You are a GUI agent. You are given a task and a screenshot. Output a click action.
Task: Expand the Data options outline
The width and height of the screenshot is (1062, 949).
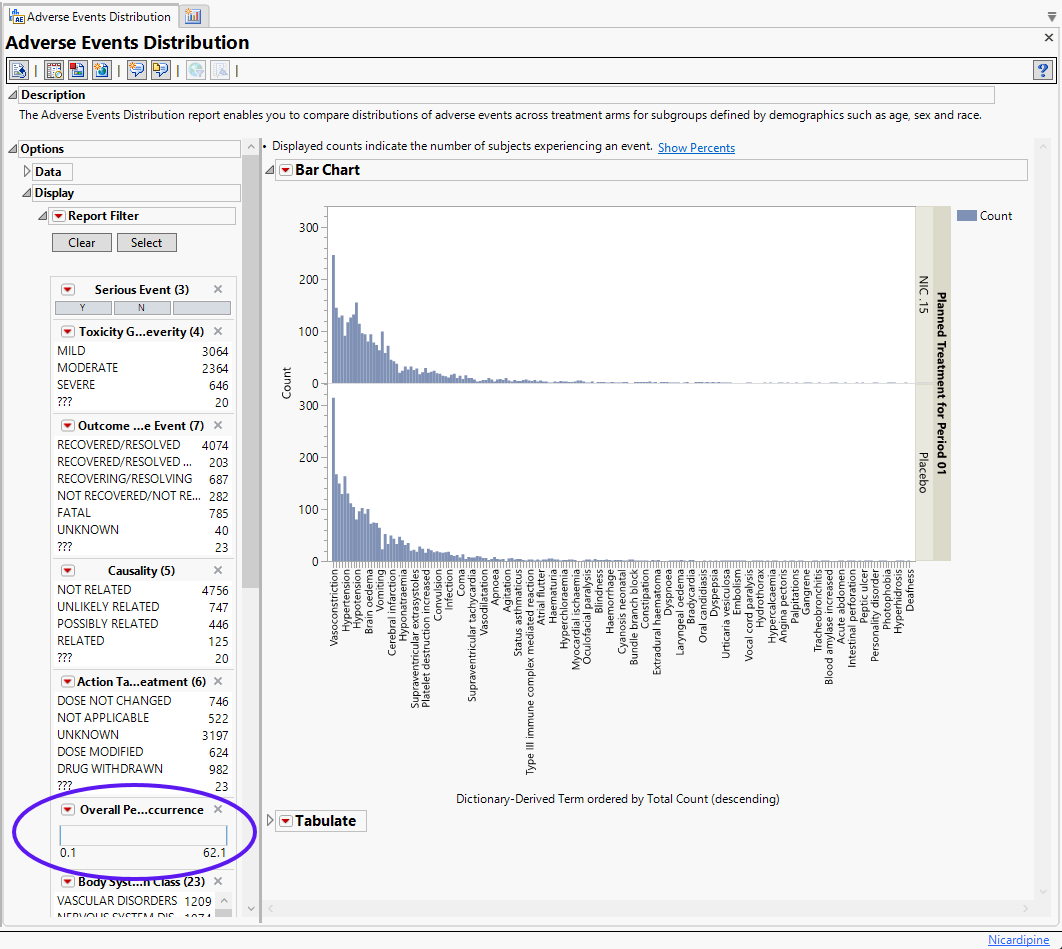tap(27, 172)
